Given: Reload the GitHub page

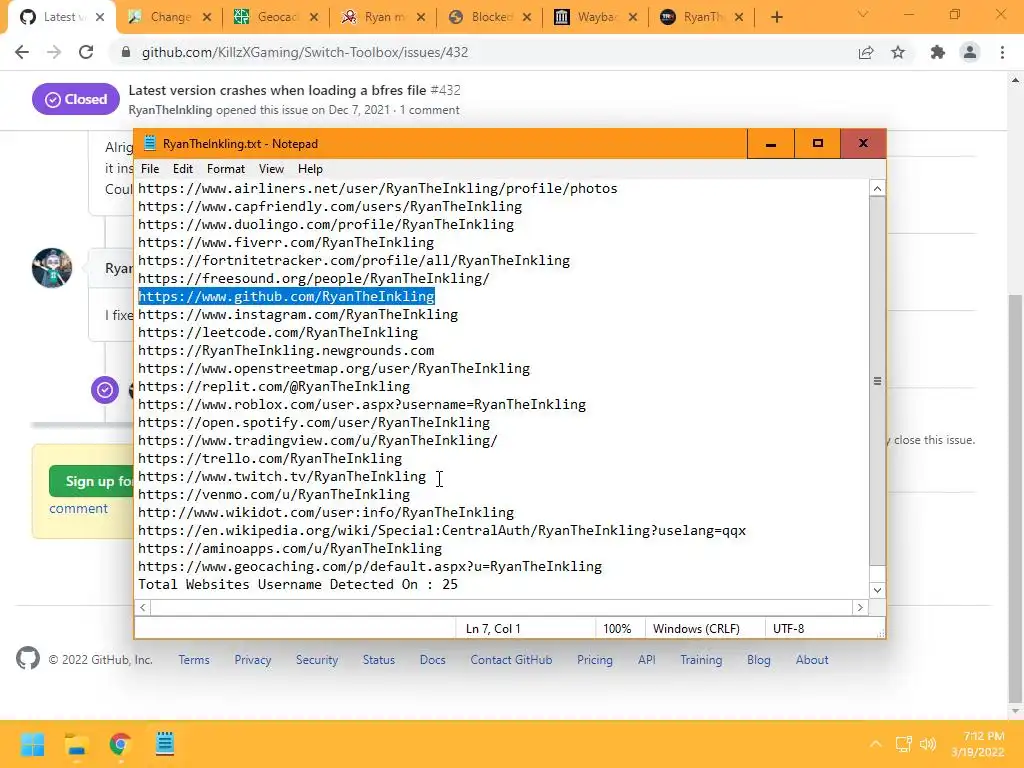Looking at the screenshot, I should (86, 52).
